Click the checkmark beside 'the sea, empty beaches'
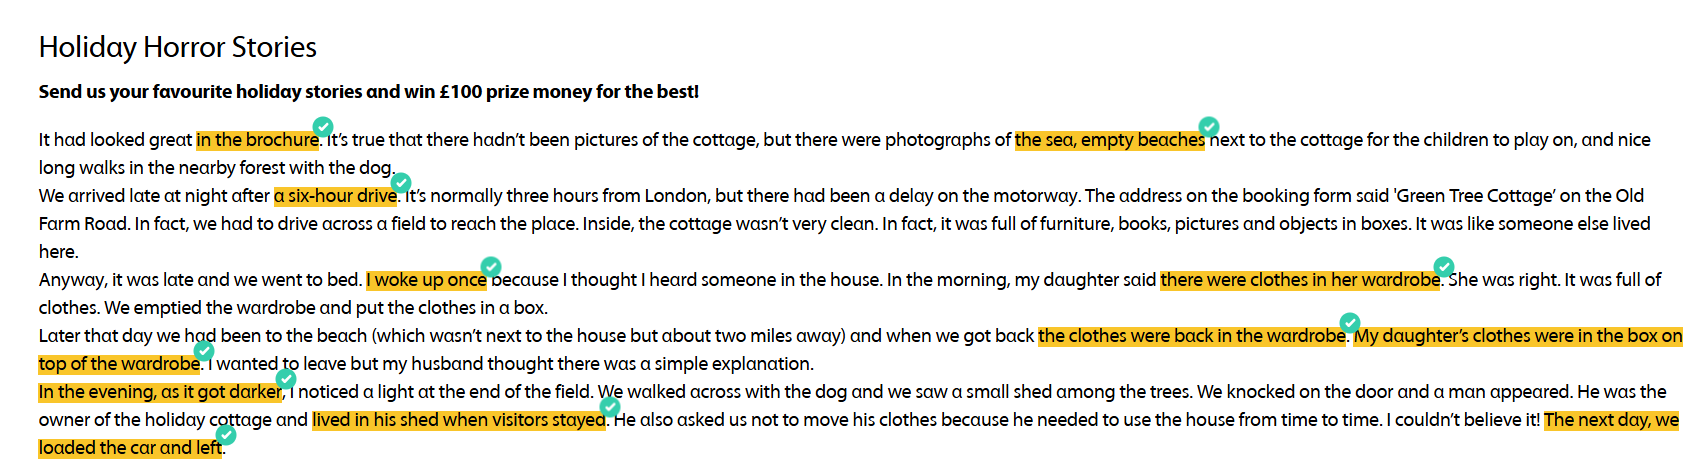 point(1209,126)
